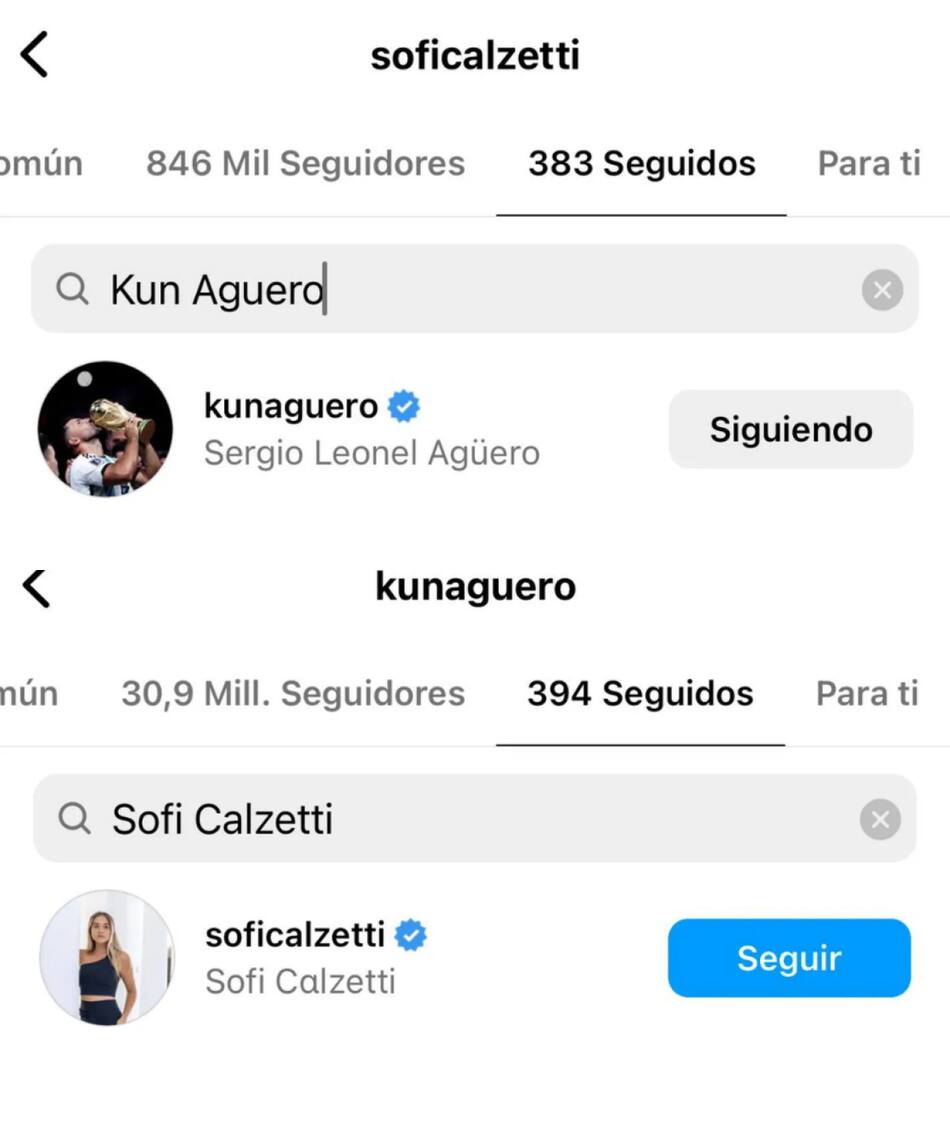Select the 383 Seguidos tab
This screenshot has width=950, height=1140.
click(641, 164)
